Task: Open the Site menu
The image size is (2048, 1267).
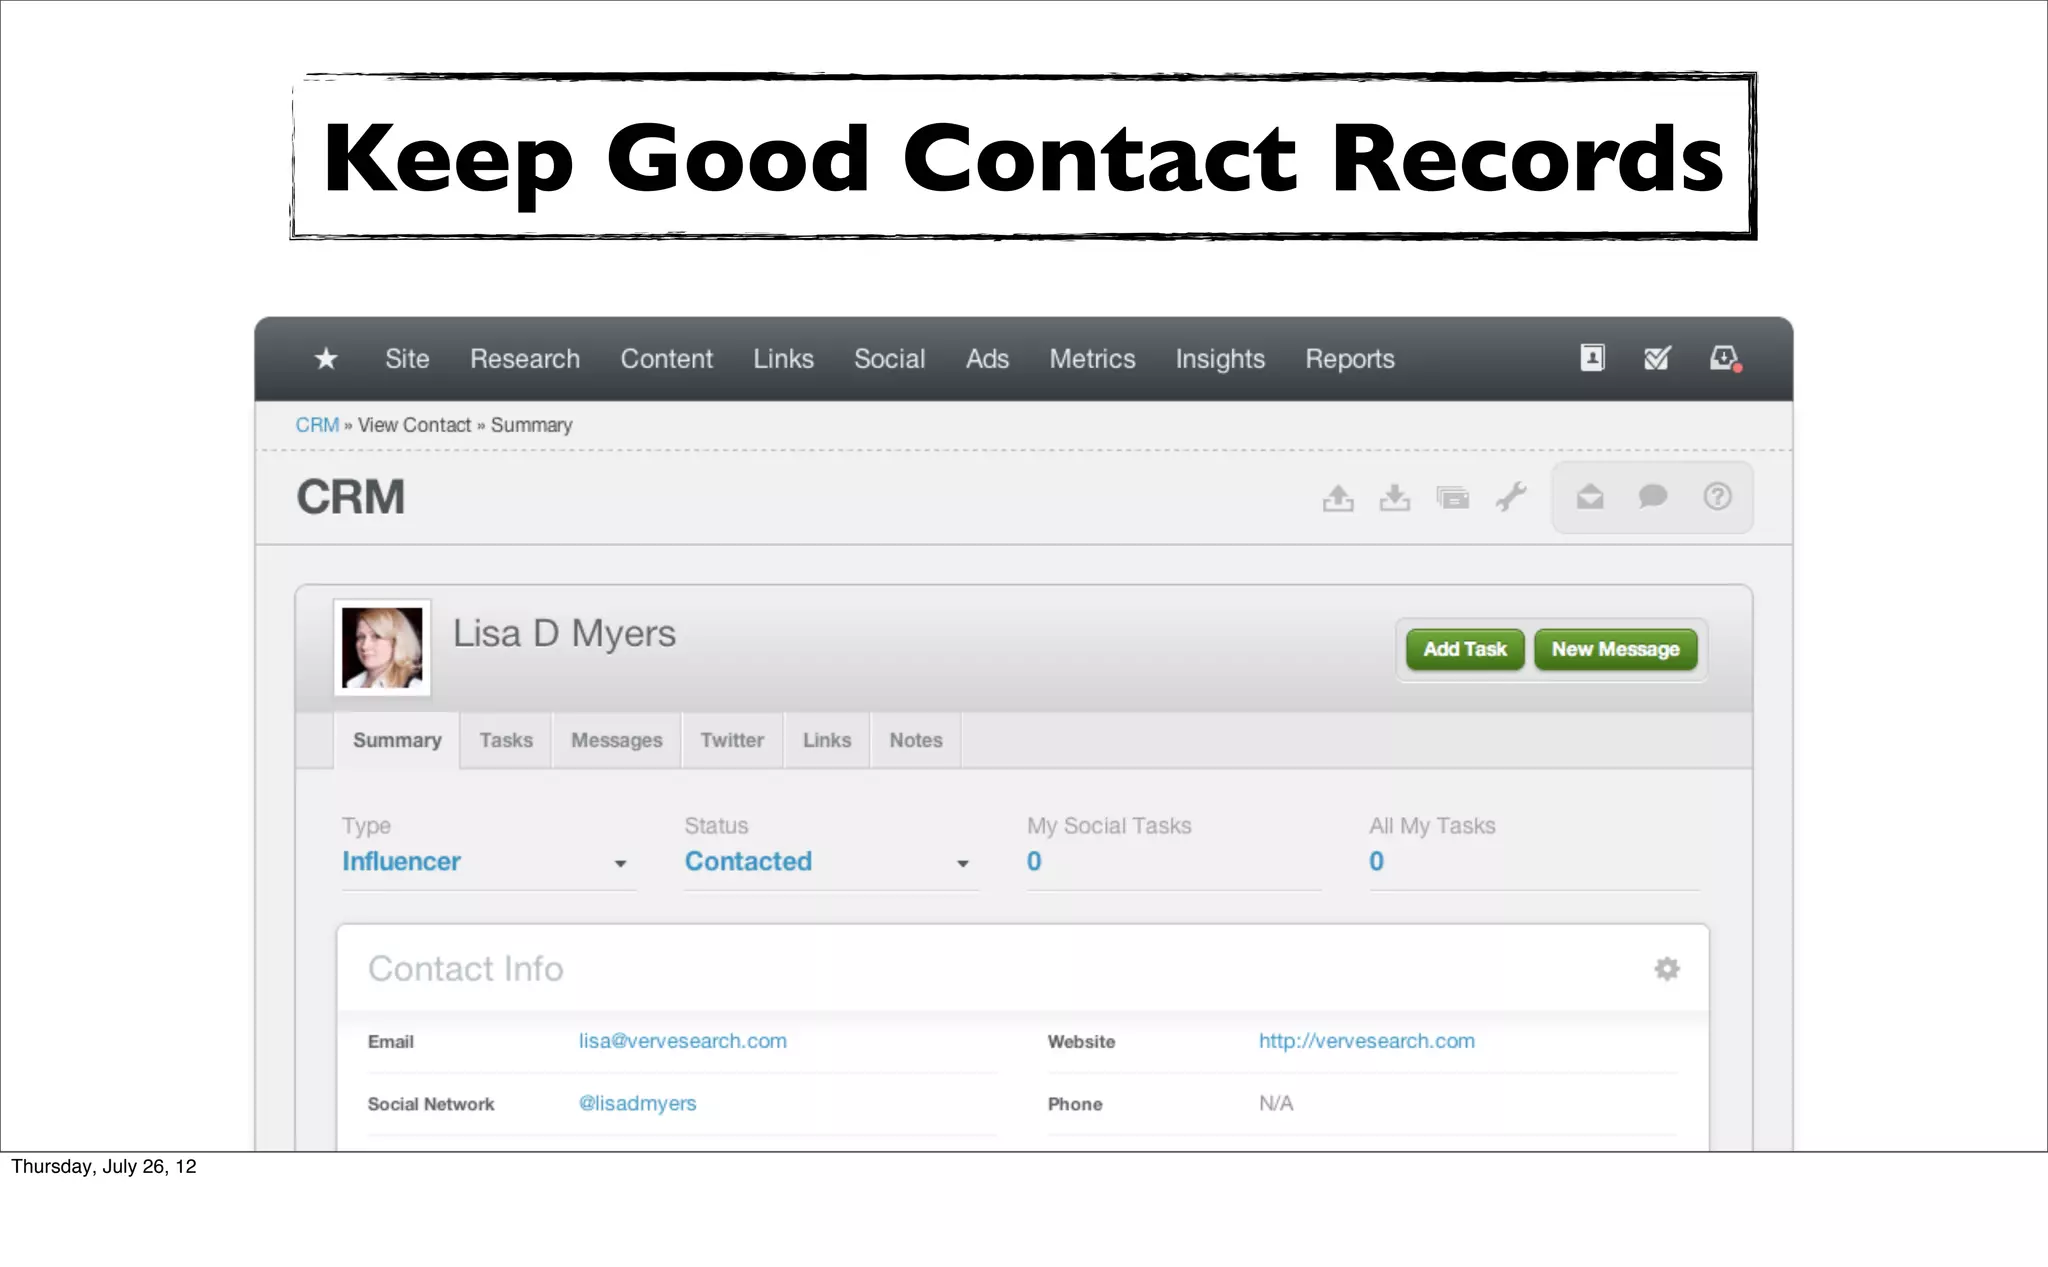Action: pyautogui.click(x=407, y=359)
